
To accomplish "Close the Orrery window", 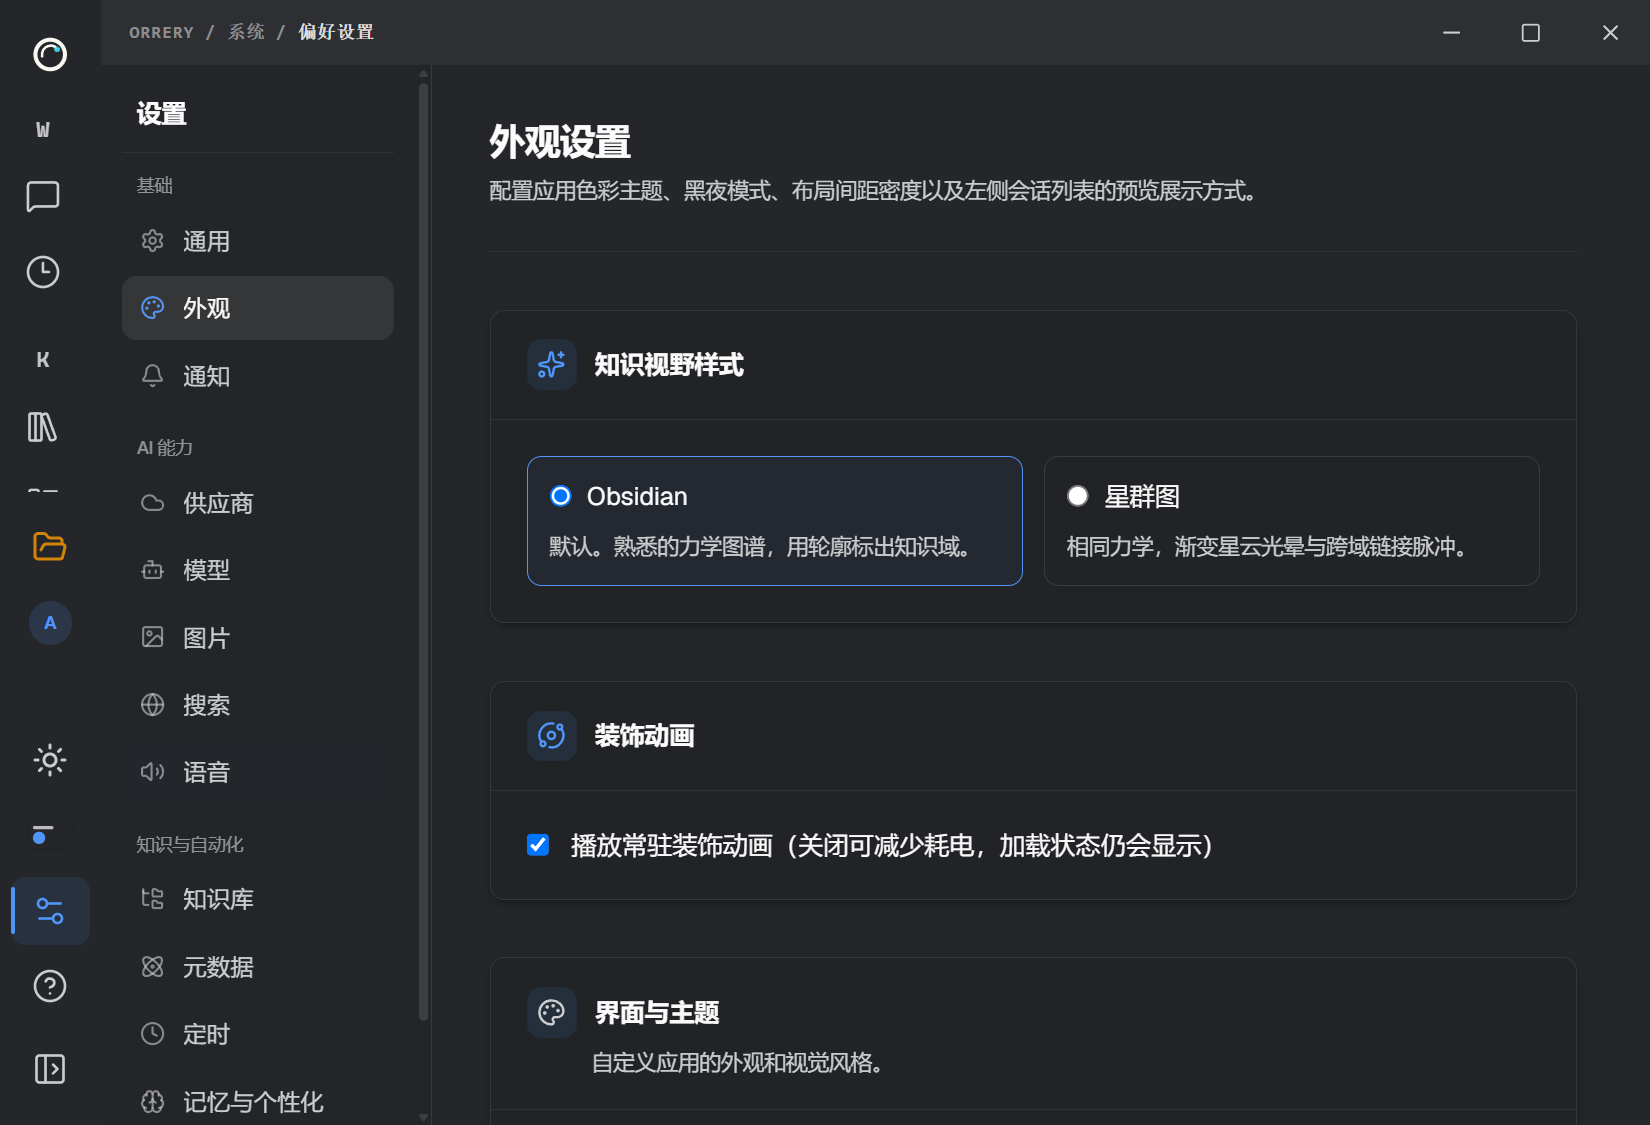I will pos(1610,32).
